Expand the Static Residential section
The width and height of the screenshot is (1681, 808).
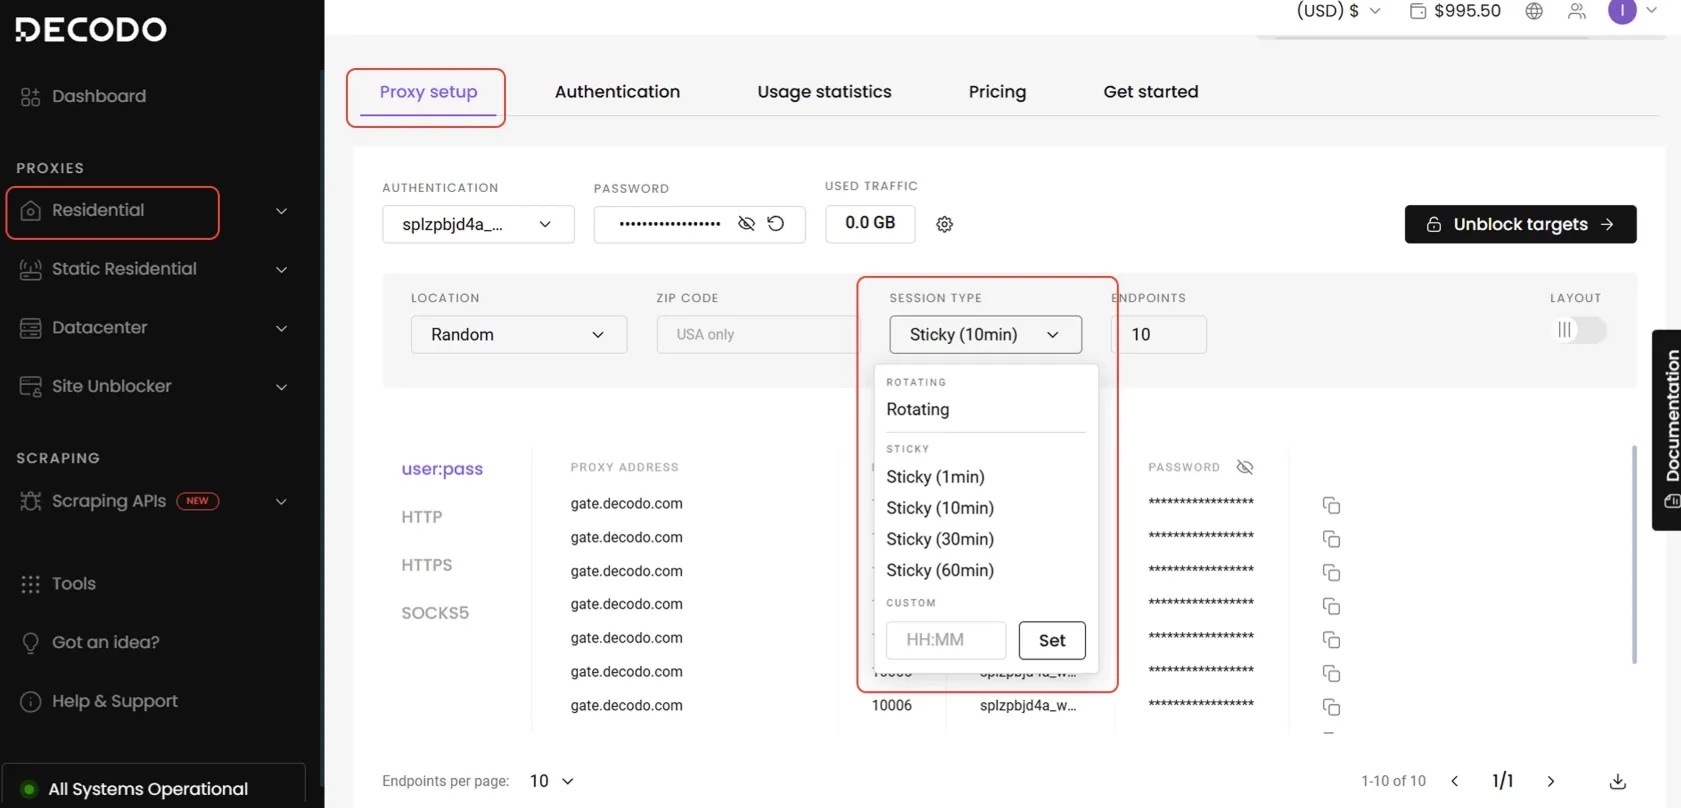click(x=281, y=270)
